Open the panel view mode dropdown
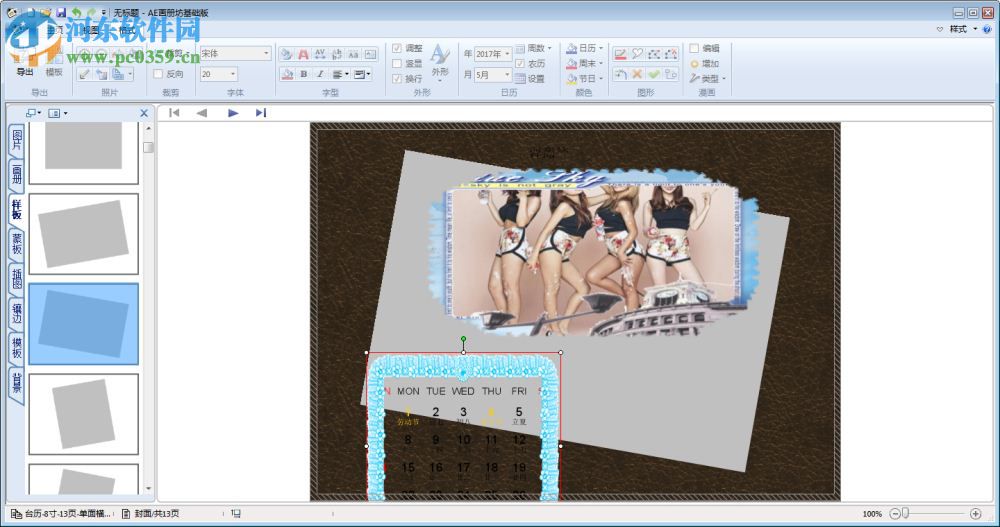 tap(57, 113)
